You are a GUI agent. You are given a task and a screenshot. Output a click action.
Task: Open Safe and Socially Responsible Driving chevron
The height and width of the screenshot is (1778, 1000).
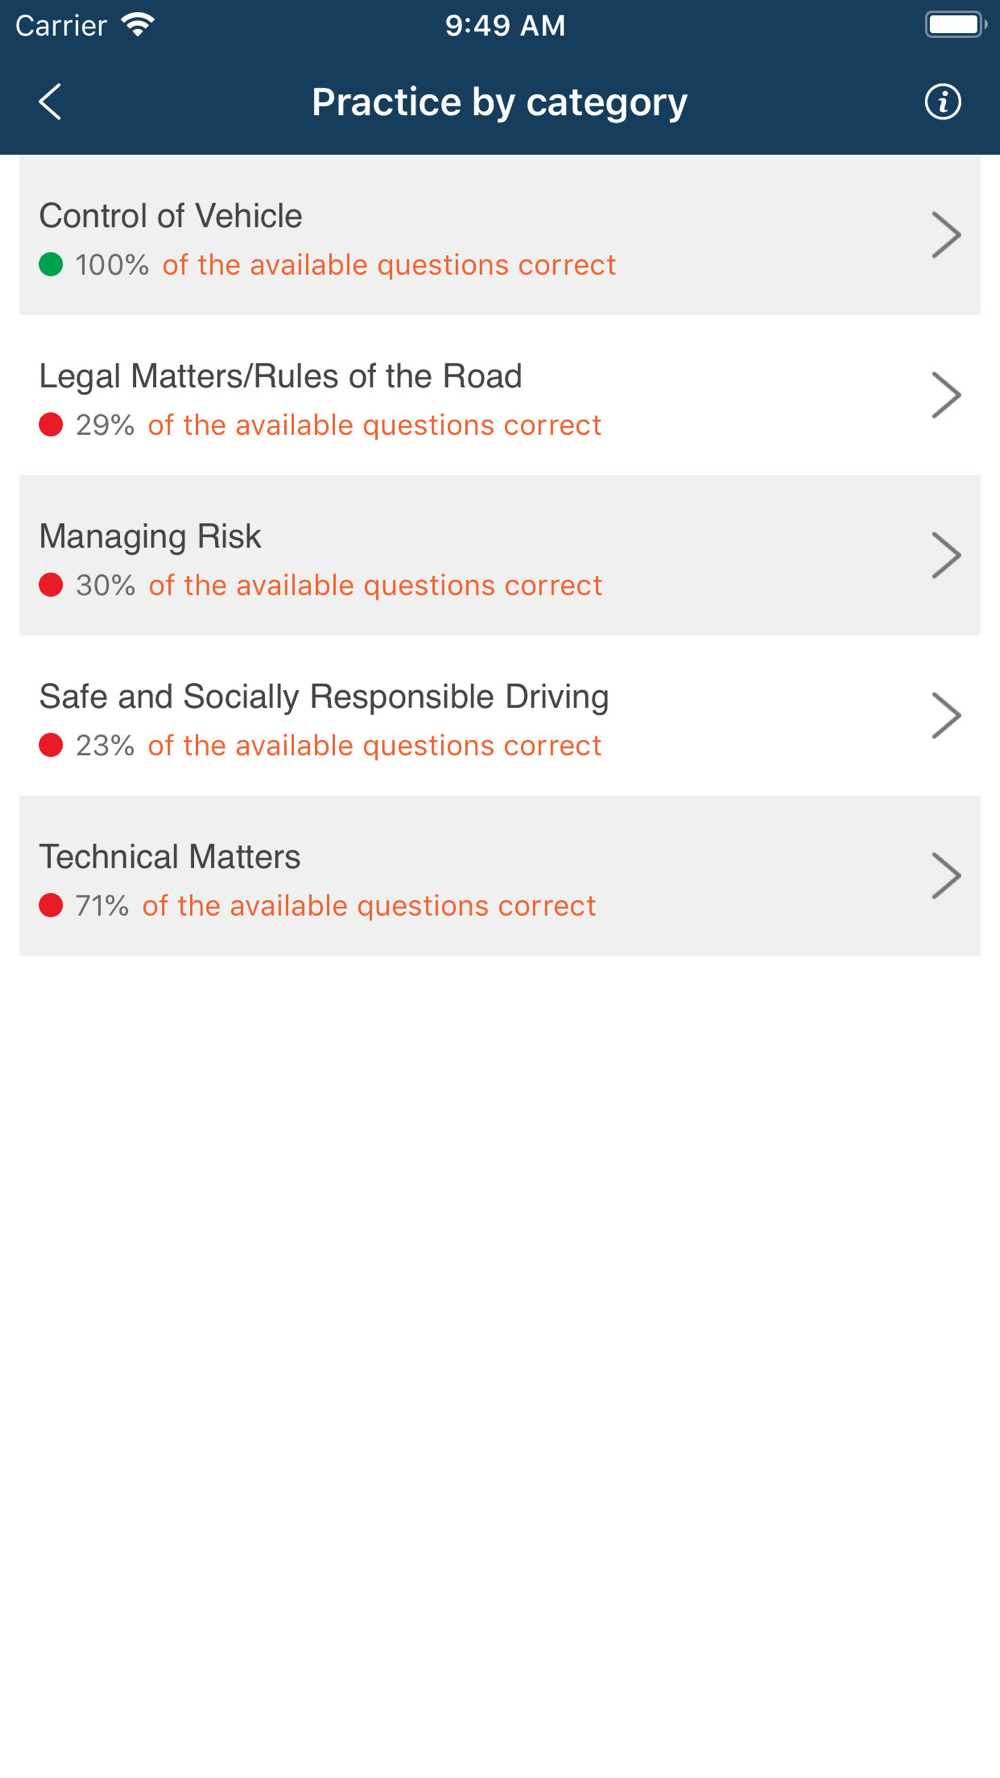945,715
